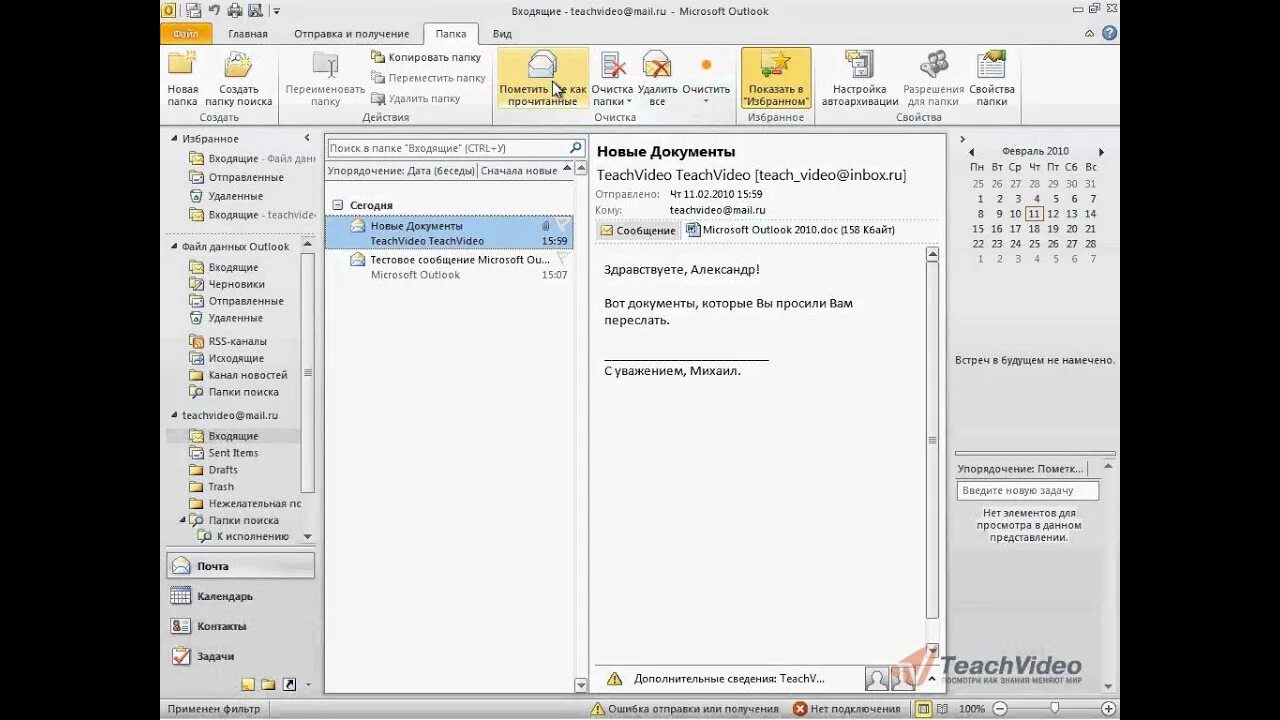Switch to Отправка и получение tab
Image resolution: width=1280 pixels, height=720 pixels.
point(351,33)
